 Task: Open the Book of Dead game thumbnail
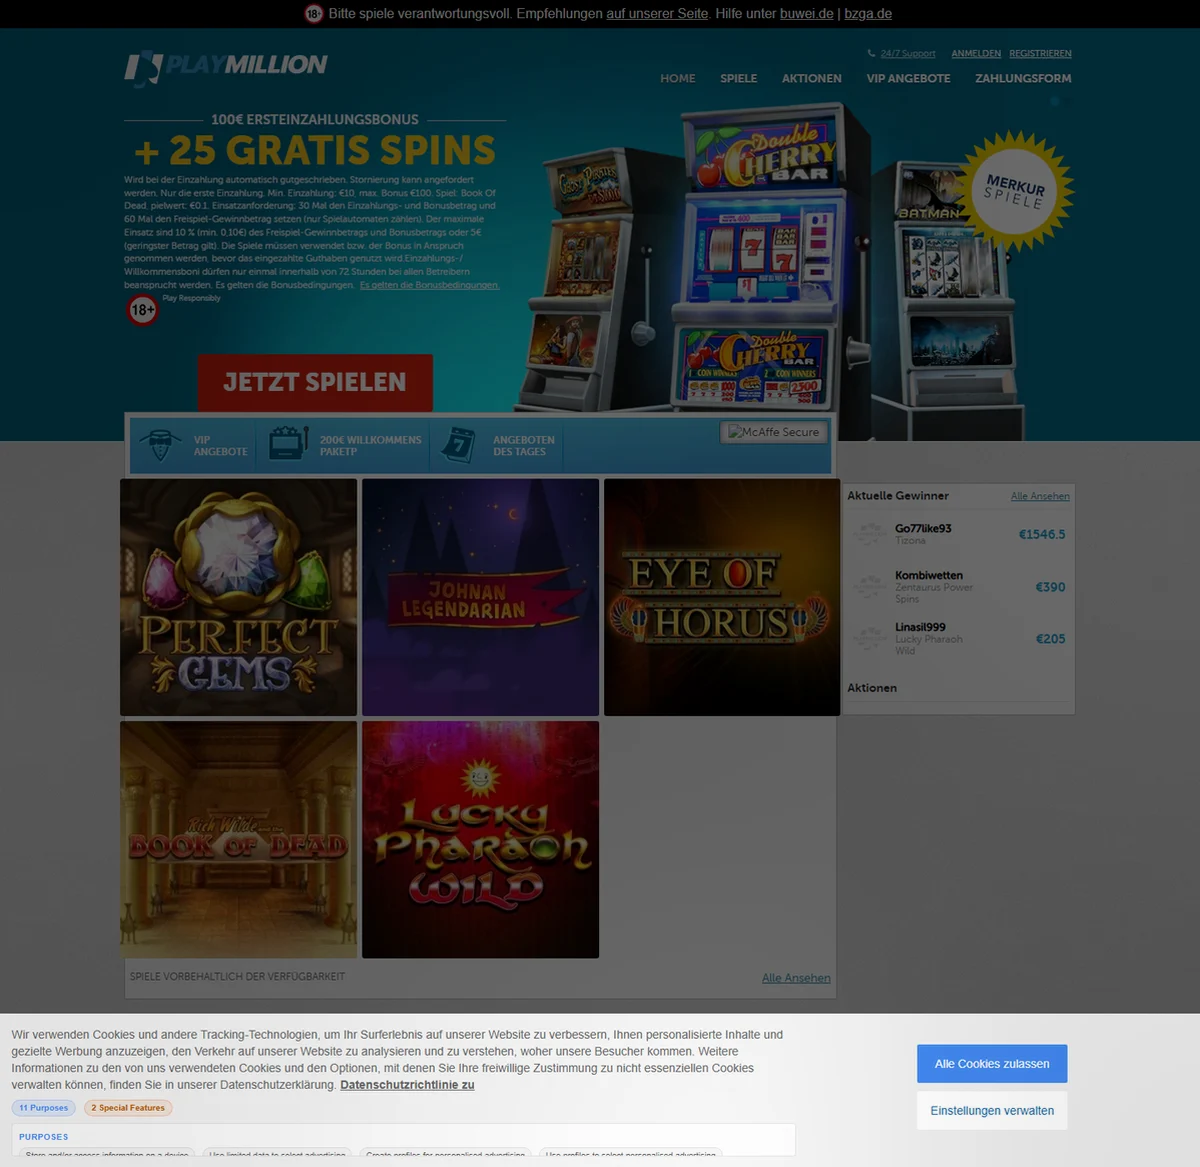(x=238, y=839)
